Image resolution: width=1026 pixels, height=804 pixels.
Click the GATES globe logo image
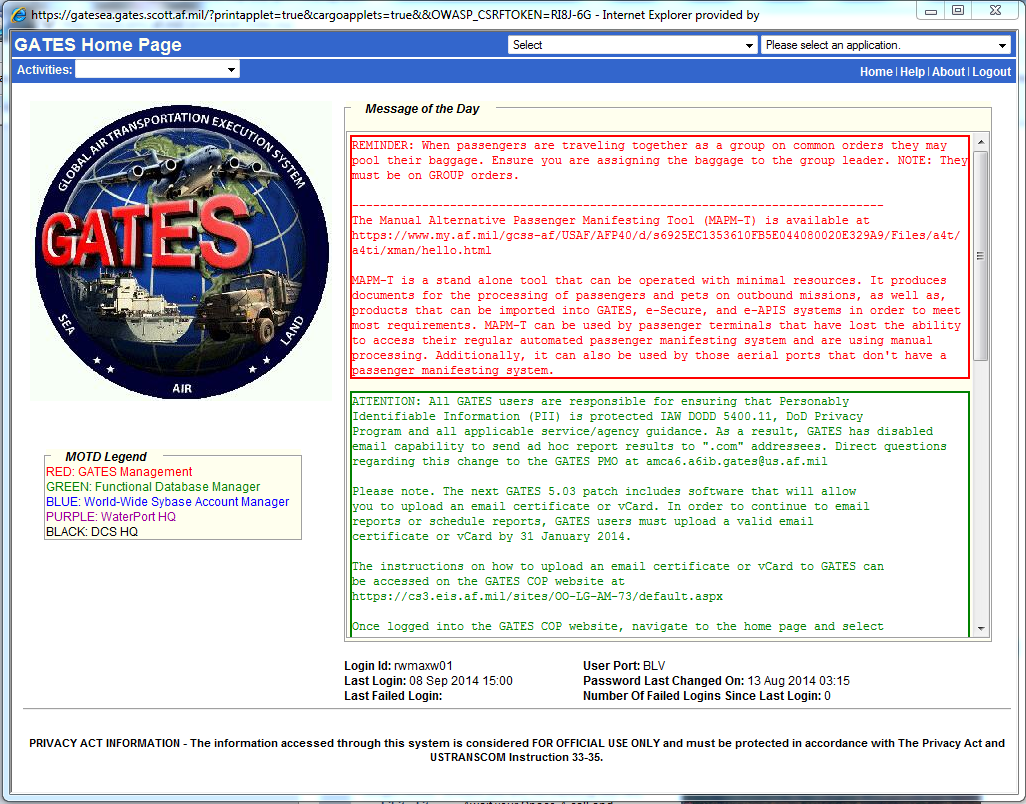coord(181,251)
